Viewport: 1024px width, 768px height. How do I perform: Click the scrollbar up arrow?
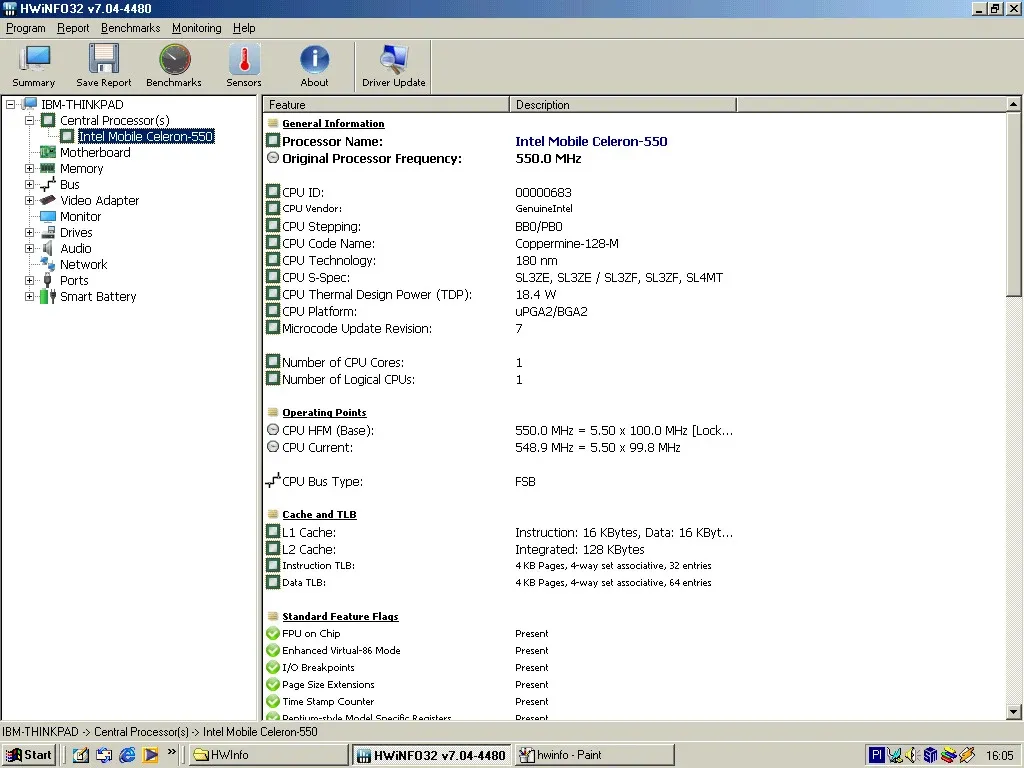[x=1013, y=104]
